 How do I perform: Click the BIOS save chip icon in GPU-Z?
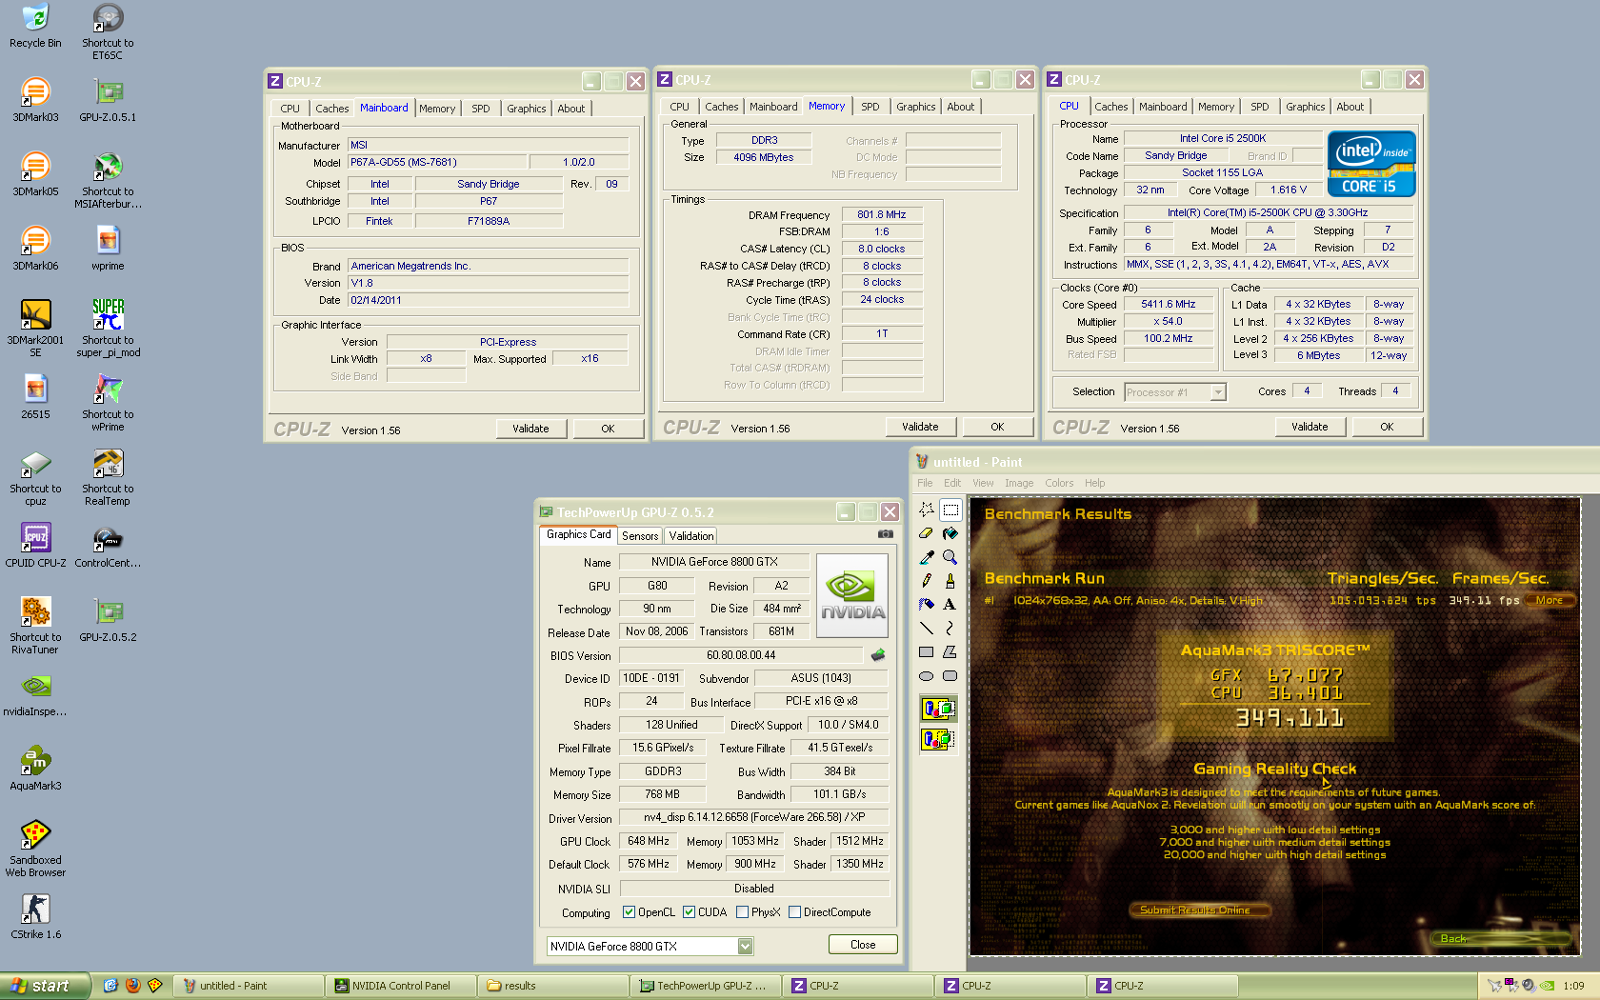coord(878,655)
